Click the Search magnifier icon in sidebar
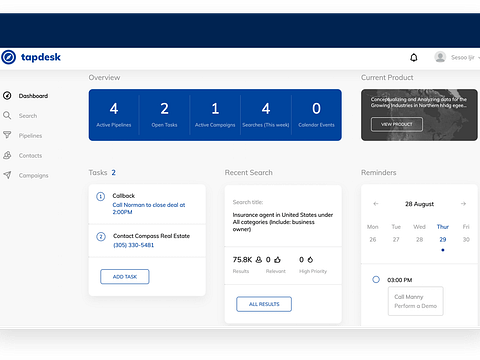 [7, 115]
